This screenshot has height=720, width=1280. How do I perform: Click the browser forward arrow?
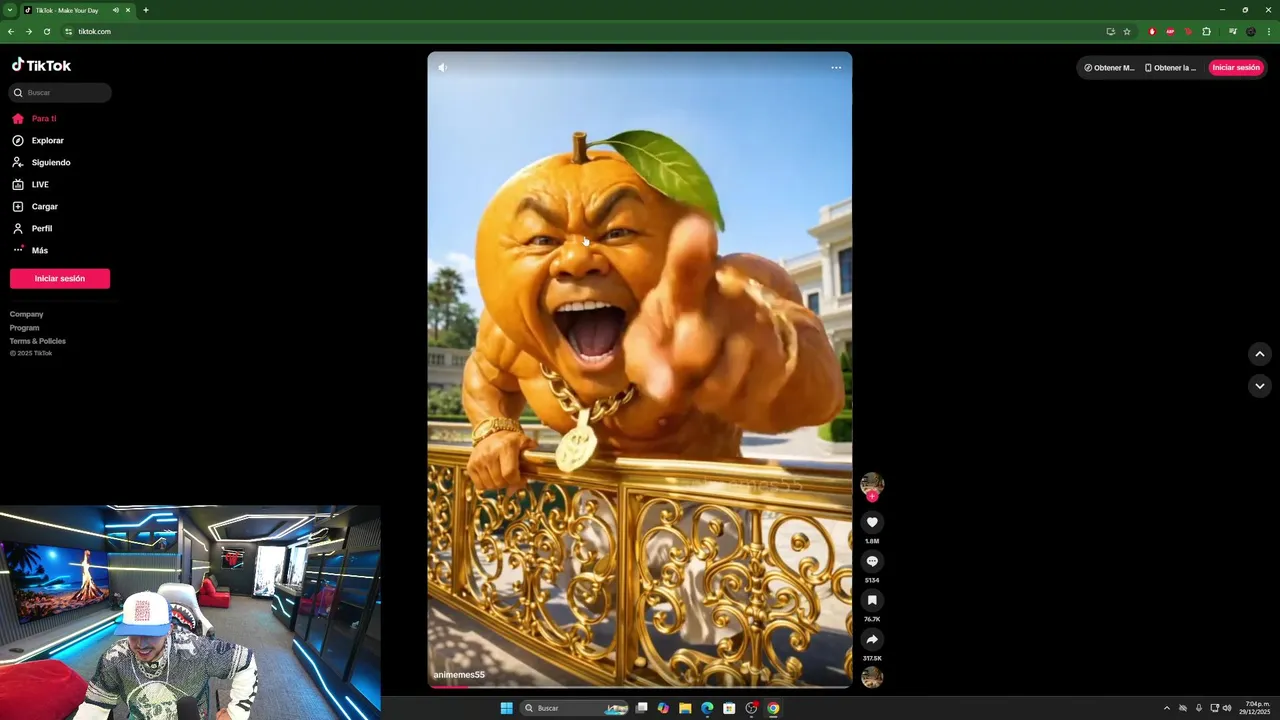(29, 31)
